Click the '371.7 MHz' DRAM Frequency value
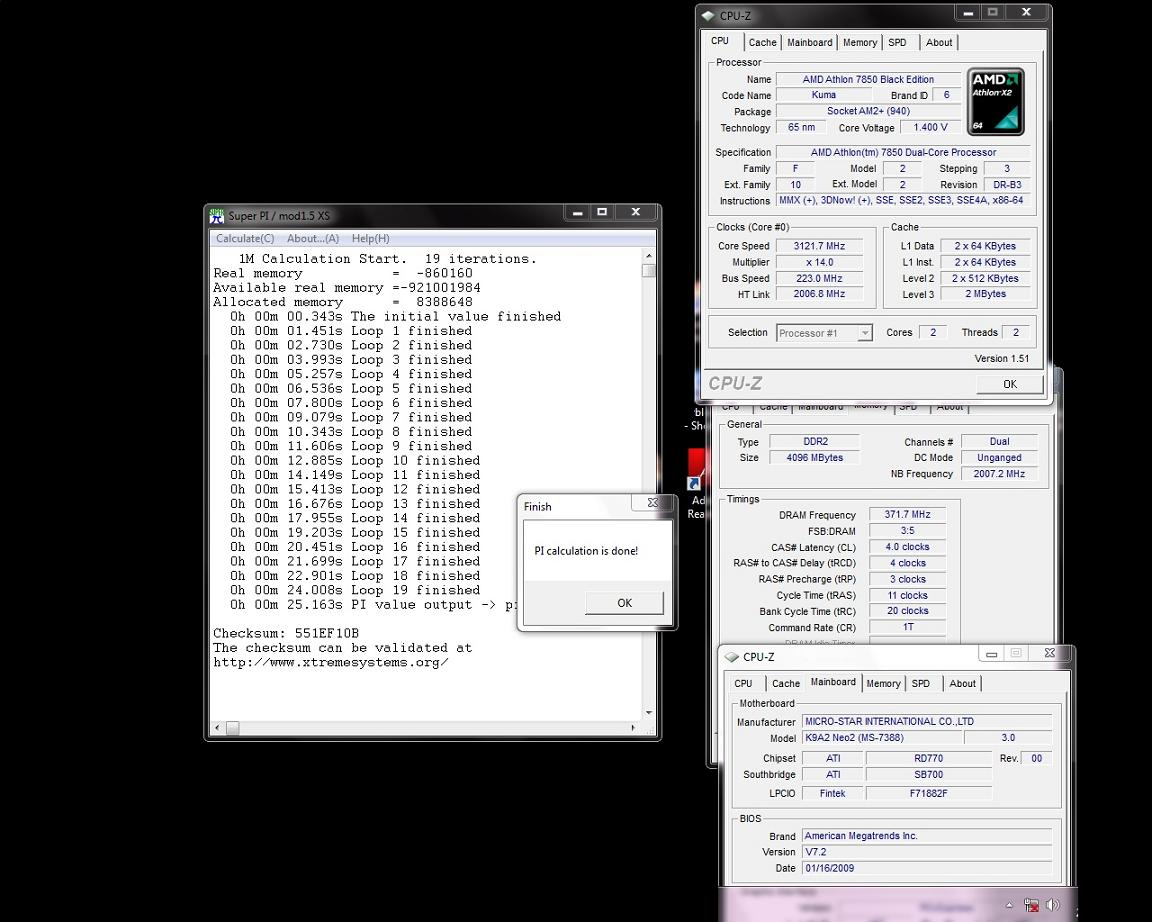 (x=907, y=514)
